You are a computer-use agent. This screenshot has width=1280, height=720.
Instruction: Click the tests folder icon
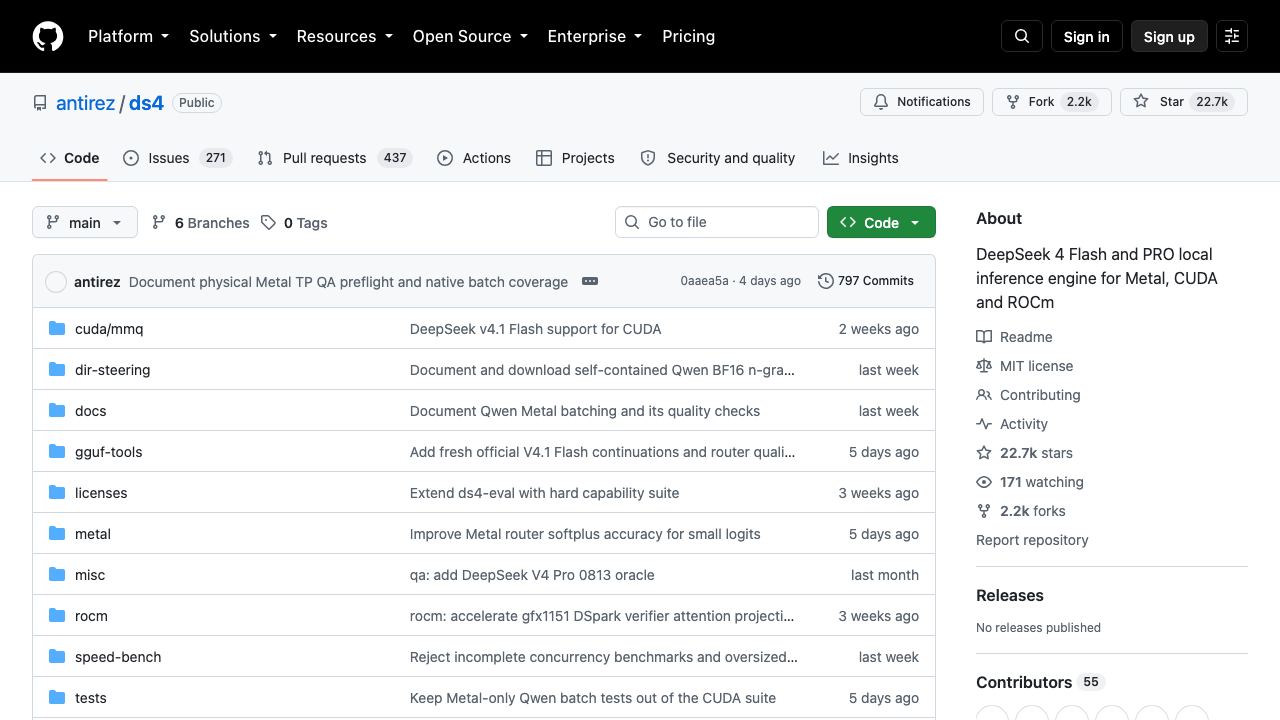click(x=57, y=697)
